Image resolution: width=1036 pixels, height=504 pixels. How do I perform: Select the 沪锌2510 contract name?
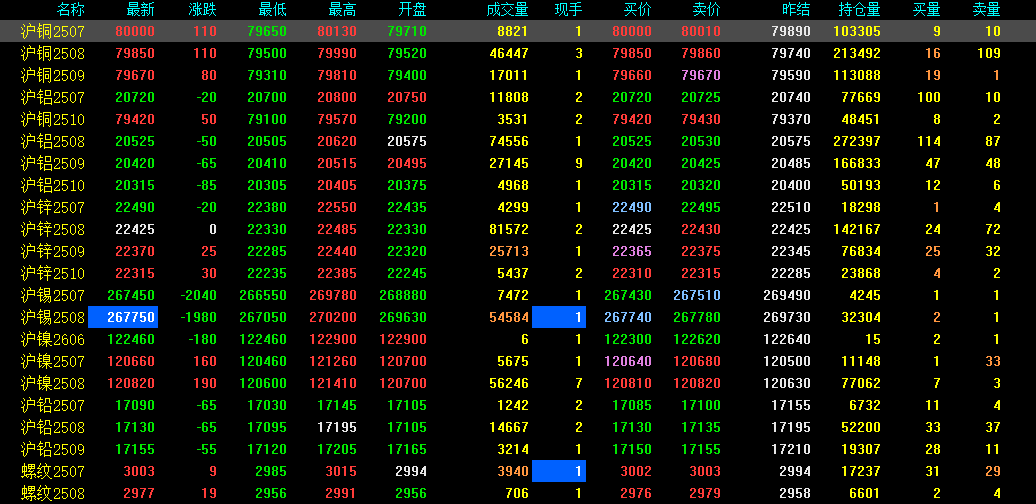(52, 273)
